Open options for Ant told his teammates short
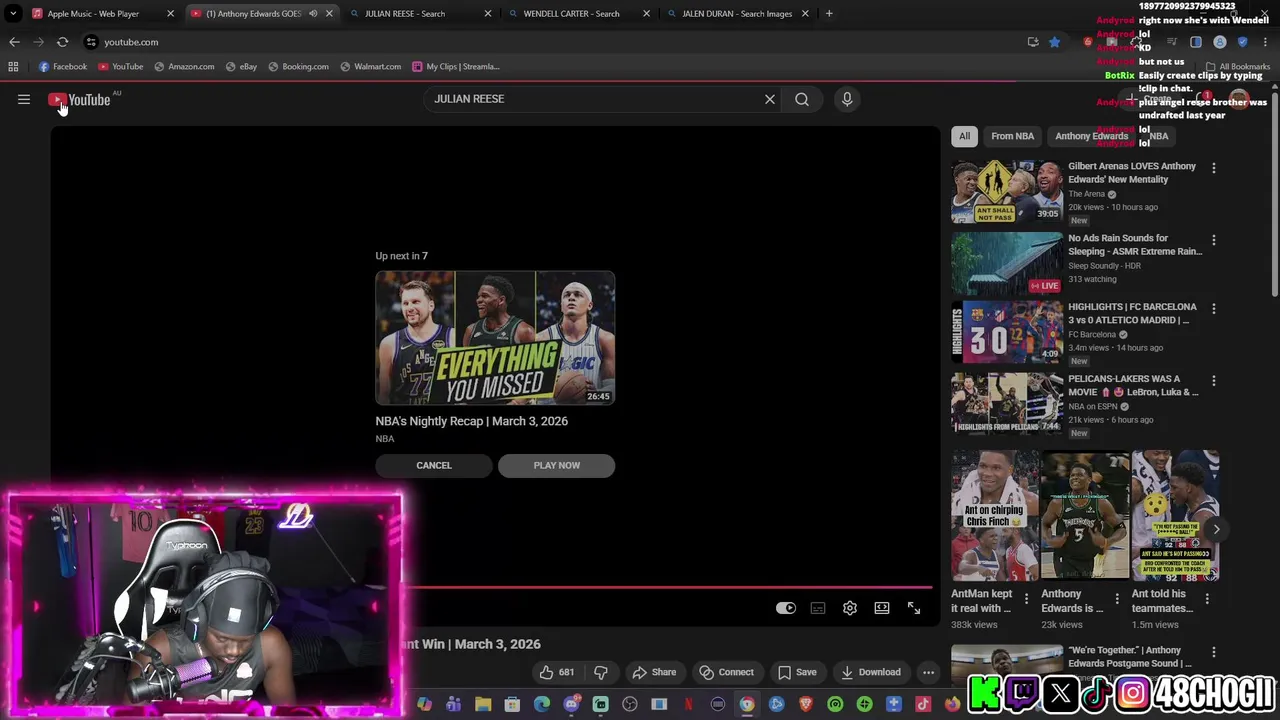 click(x=1207, y=599)
